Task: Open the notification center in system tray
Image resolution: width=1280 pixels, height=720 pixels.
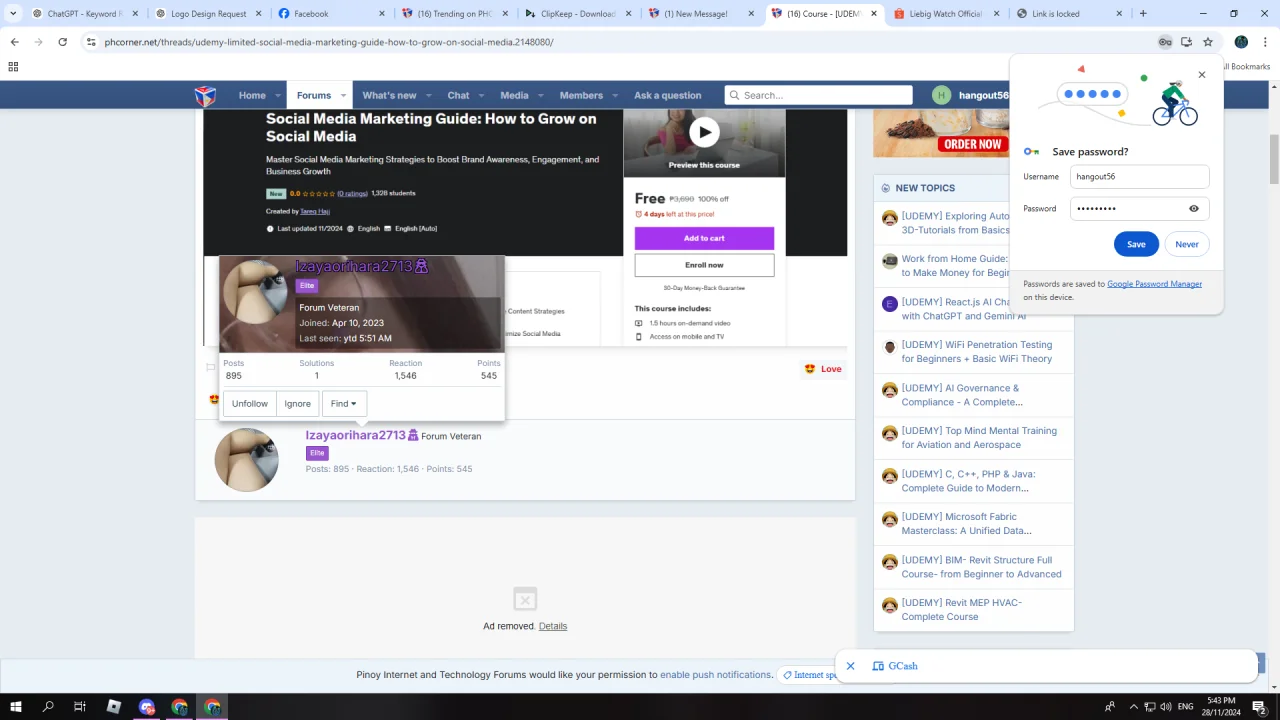Action: [x=1259, y=707]
